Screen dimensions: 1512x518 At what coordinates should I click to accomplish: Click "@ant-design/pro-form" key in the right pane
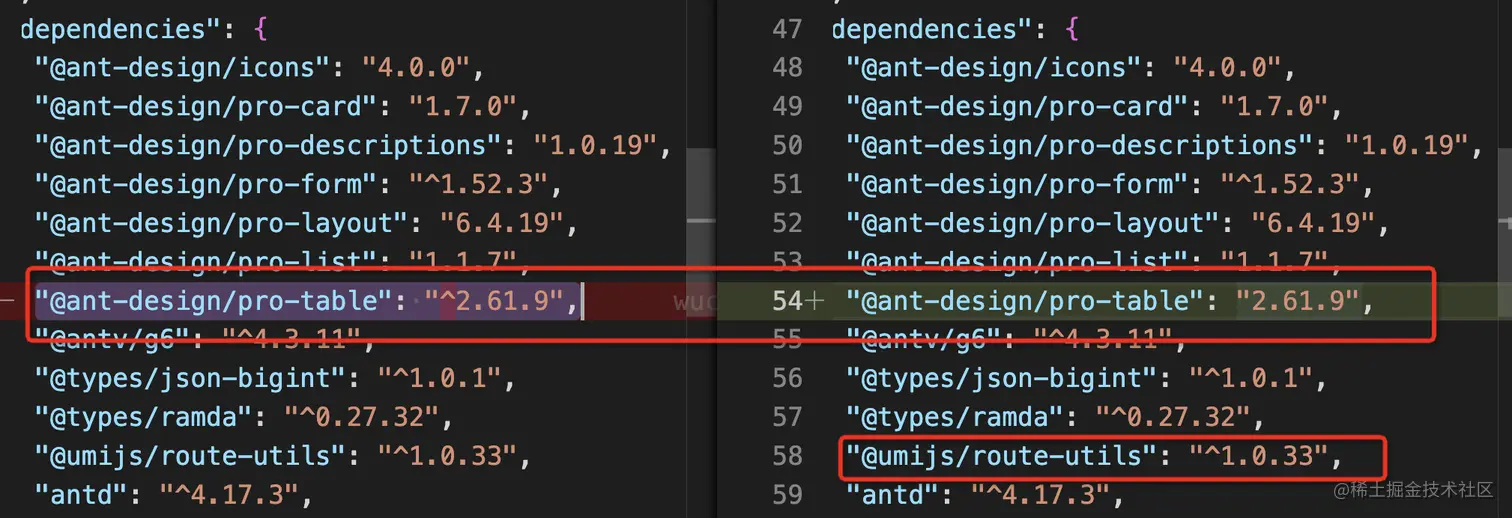point(1018,184)
